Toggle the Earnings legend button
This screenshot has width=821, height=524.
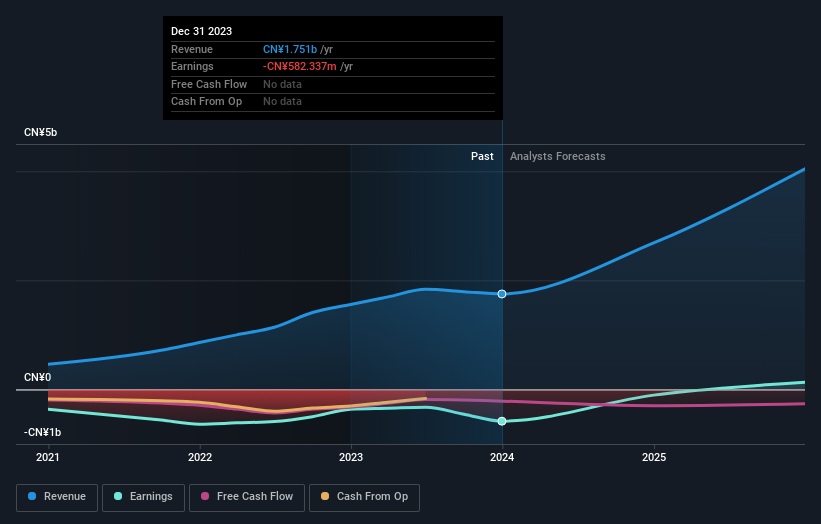(143, 497)
